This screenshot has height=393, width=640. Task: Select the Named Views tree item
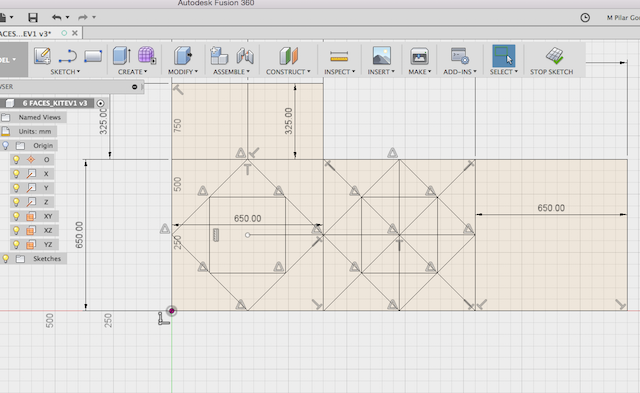(40, 118)
